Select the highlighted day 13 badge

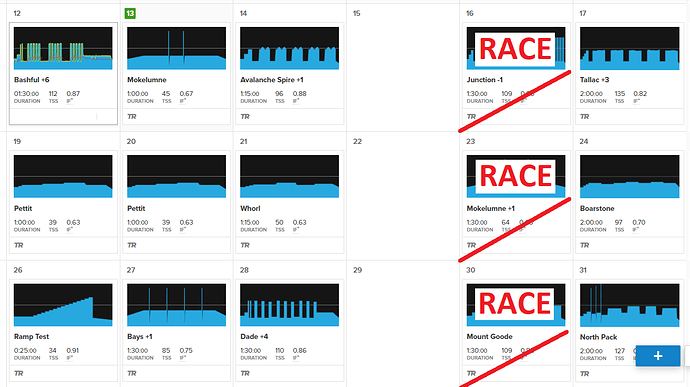point(130,13)
